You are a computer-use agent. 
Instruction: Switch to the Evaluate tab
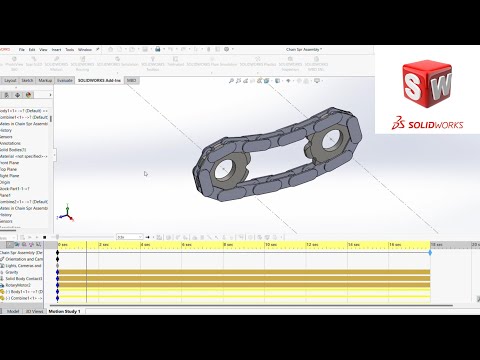coord(64,80)
